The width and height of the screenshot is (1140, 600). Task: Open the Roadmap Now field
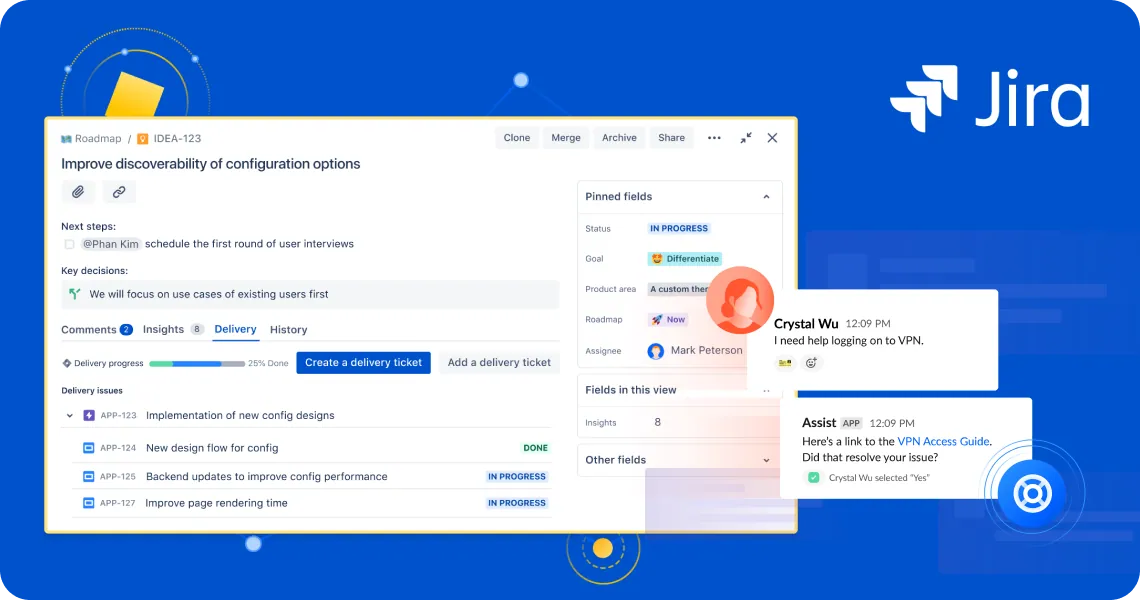[668, 320]
